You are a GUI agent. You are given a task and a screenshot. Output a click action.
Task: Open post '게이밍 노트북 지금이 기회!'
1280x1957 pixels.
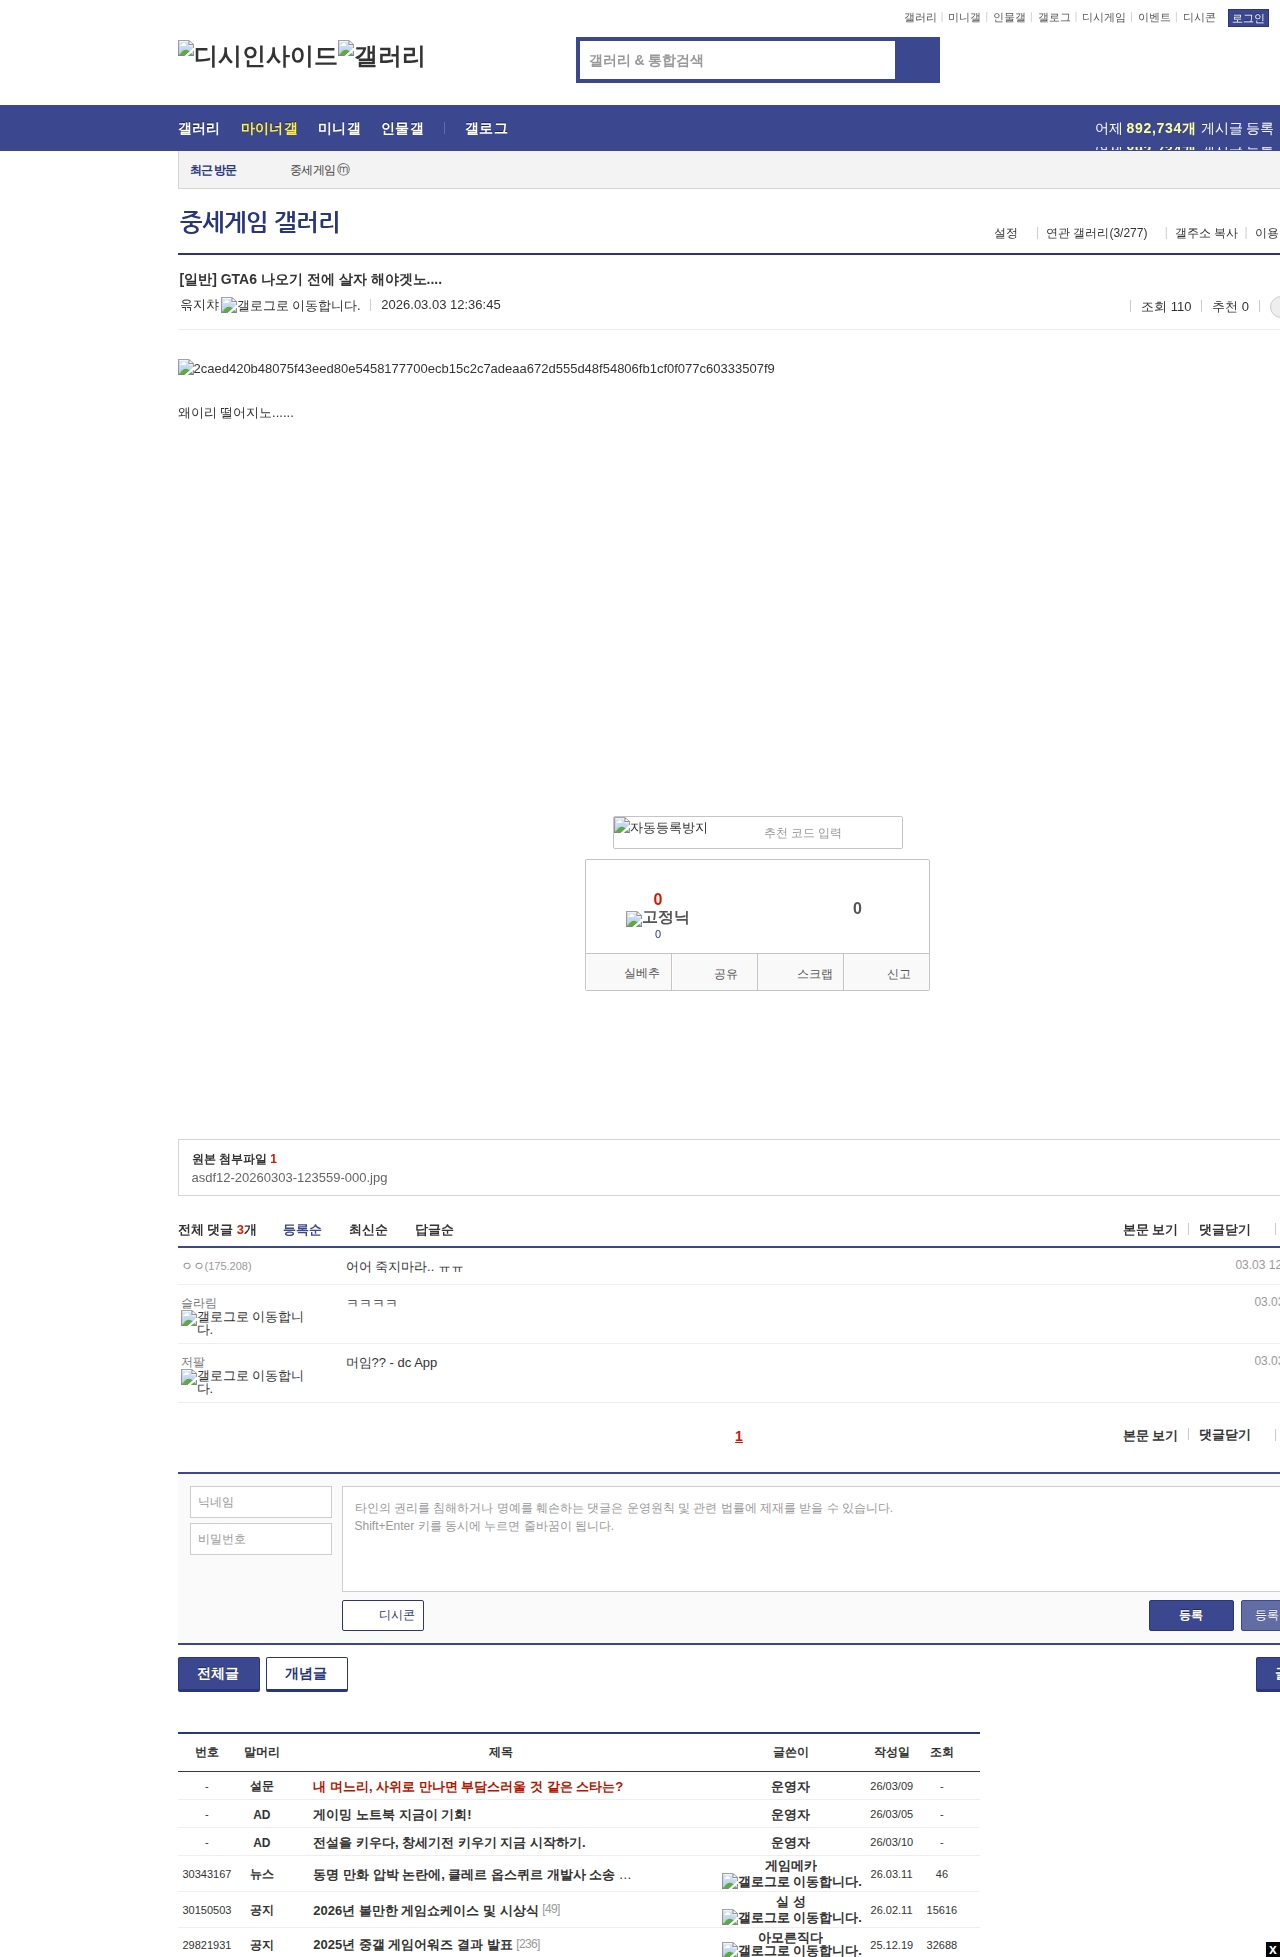tap(392, 1815)
